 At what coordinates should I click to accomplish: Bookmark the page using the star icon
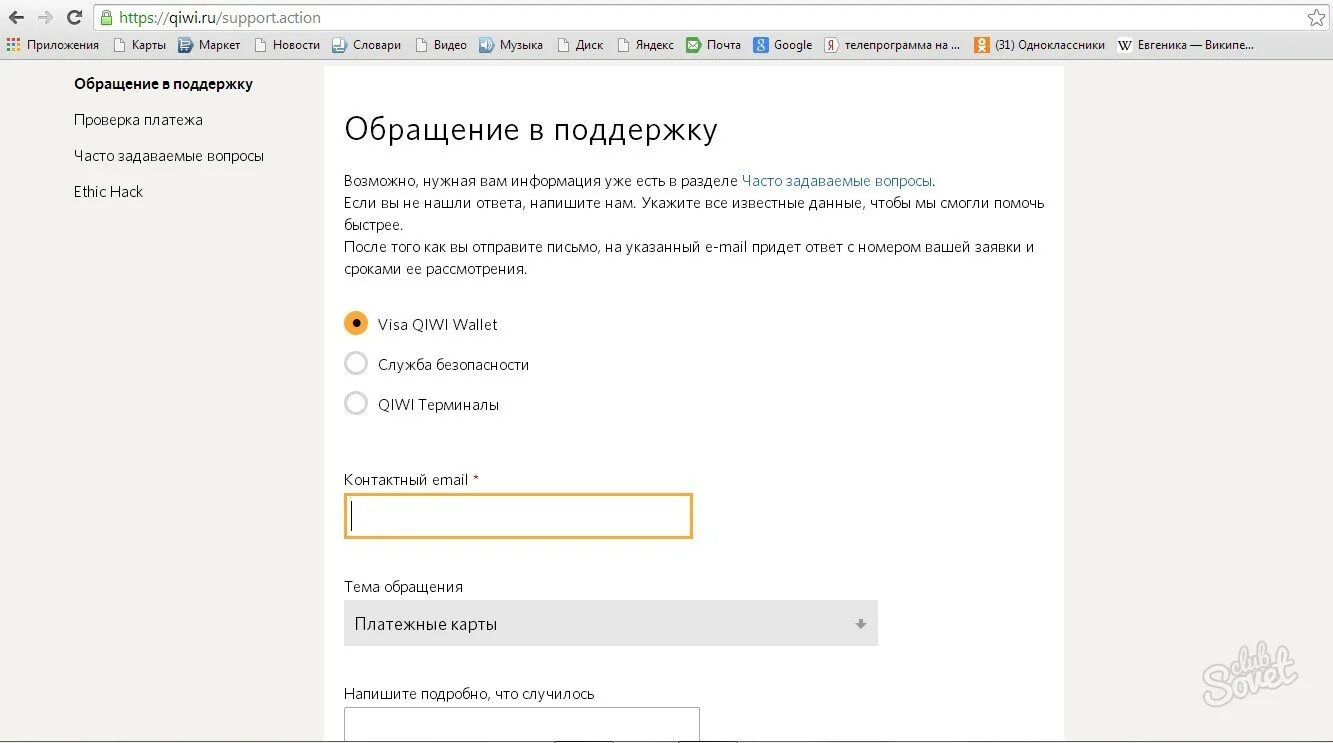point(1316,17)
